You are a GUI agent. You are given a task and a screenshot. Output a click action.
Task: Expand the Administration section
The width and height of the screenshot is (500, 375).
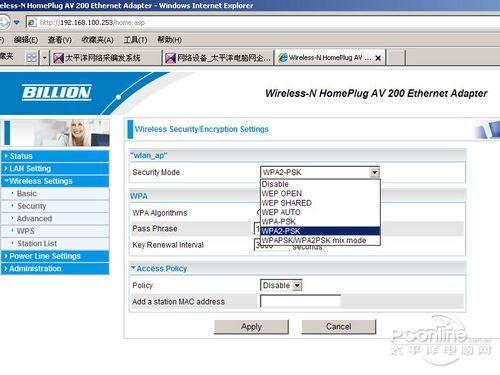pyautogui.click(x=55, y=269)
